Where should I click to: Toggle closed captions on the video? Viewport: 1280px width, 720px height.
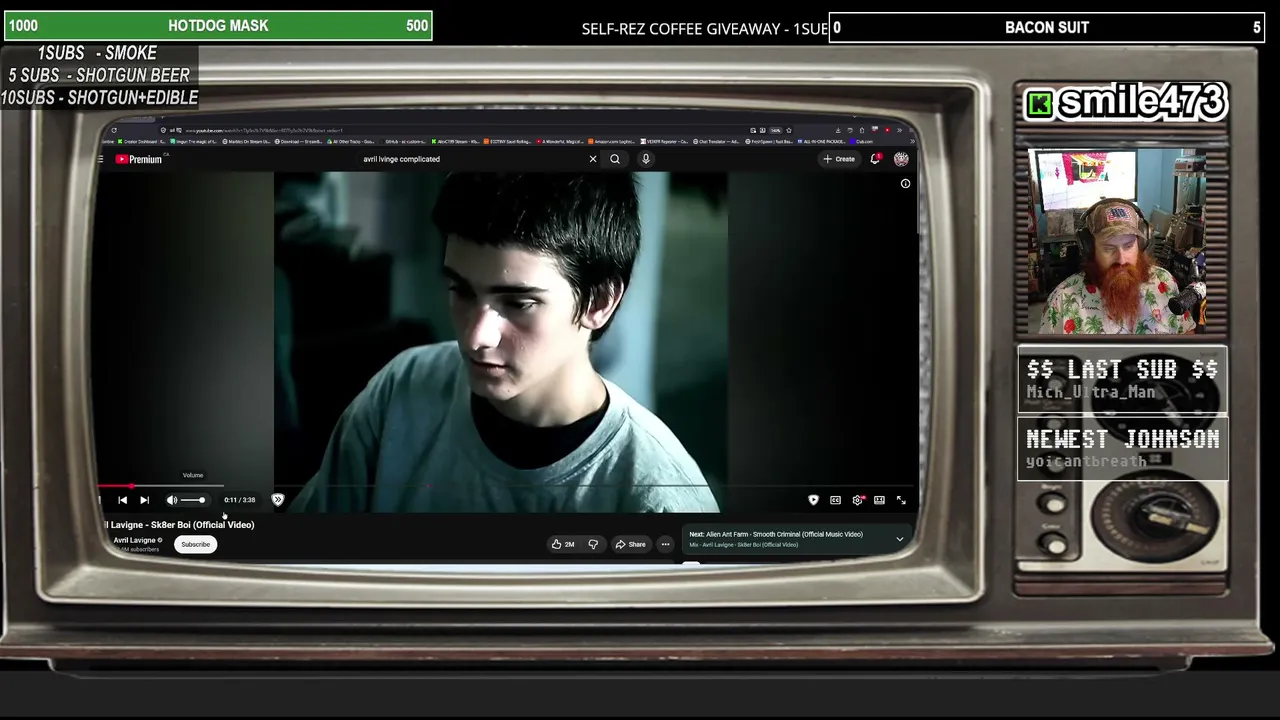point(835,500)
